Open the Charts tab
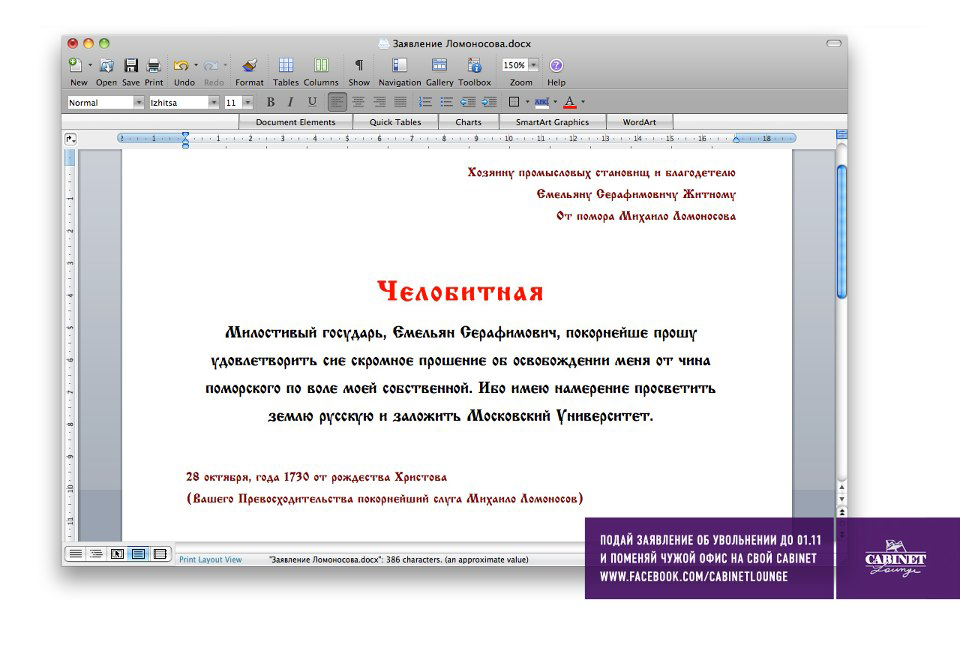This screenshot has width=960, height=645. point(468,122)
